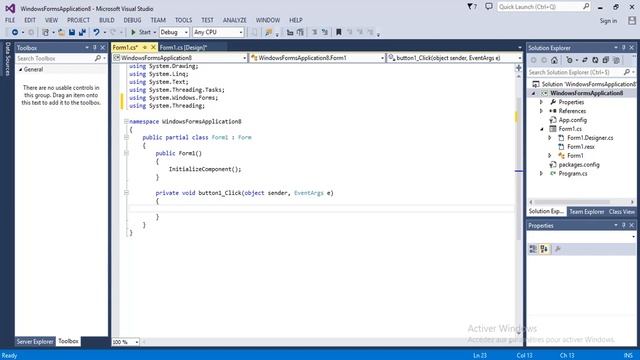The image size is (640, 360).
Task: Click the account avatar icon next to Sign in
Action: (x=631, y=20)
